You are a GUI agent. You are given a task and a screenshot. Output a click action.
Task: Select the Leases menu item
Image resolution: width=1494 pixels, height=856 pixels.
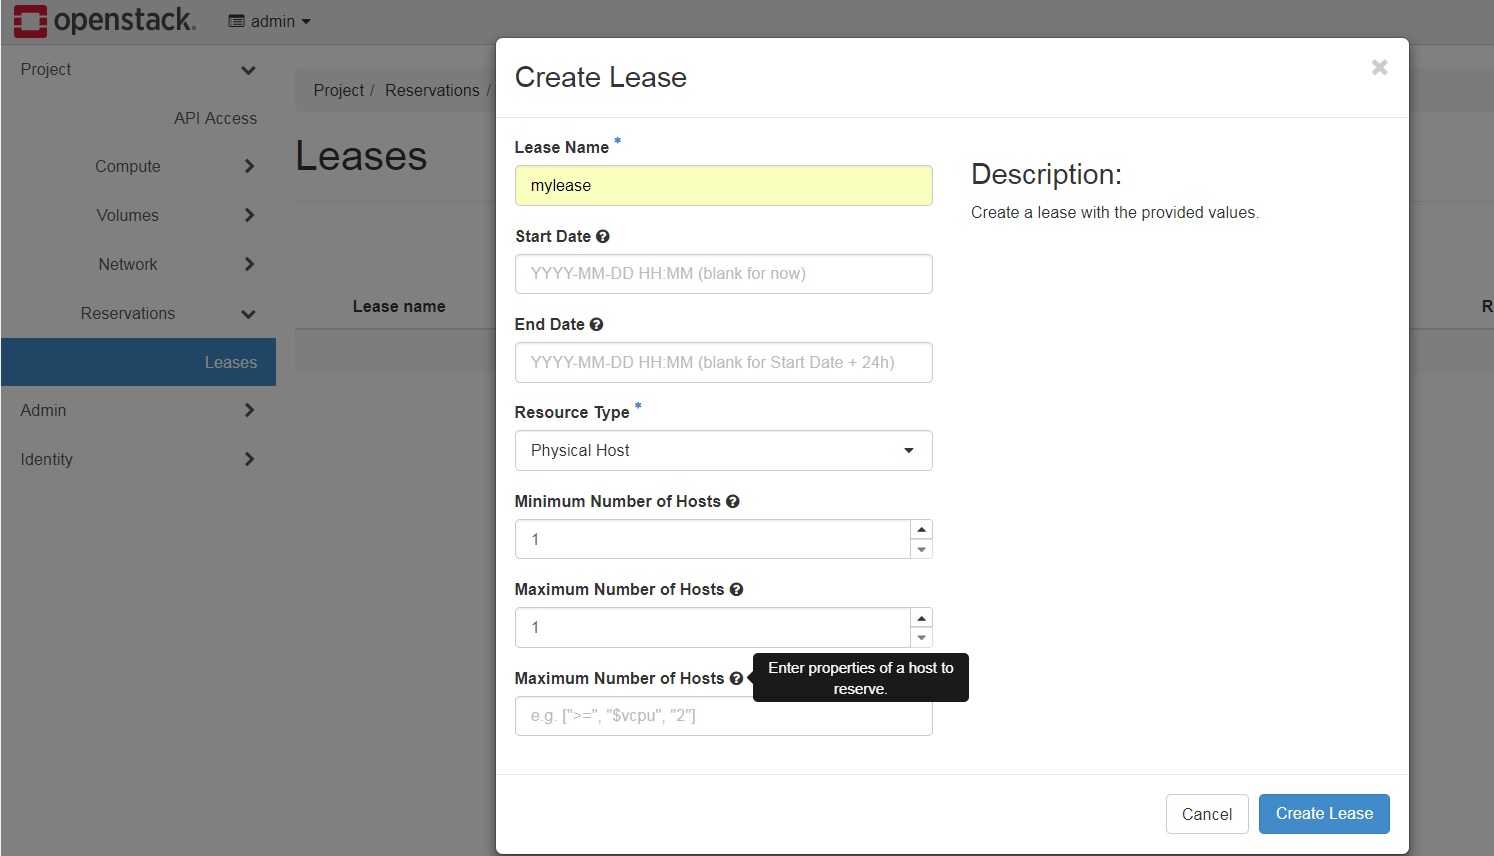(138, 362)
